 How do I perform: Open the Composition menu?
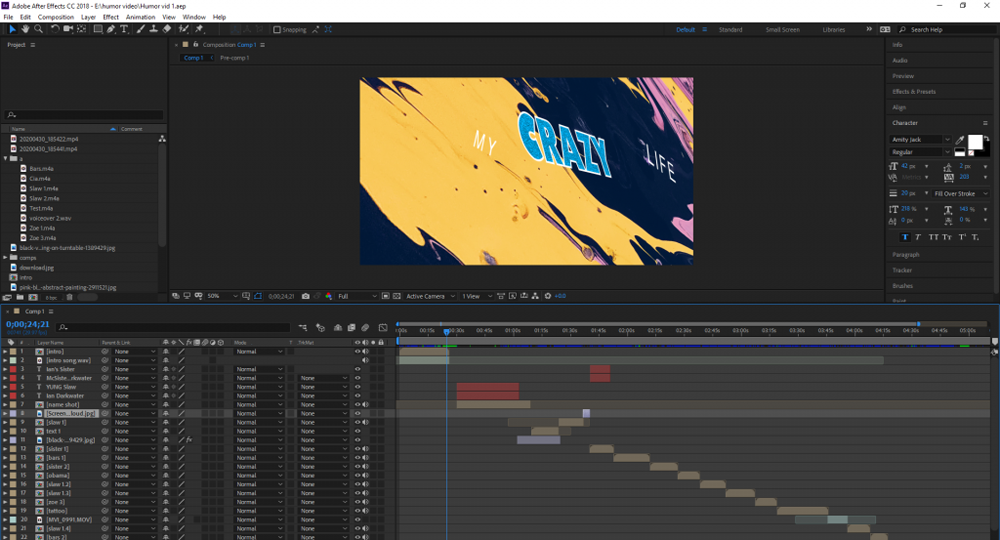pos(56,17)
